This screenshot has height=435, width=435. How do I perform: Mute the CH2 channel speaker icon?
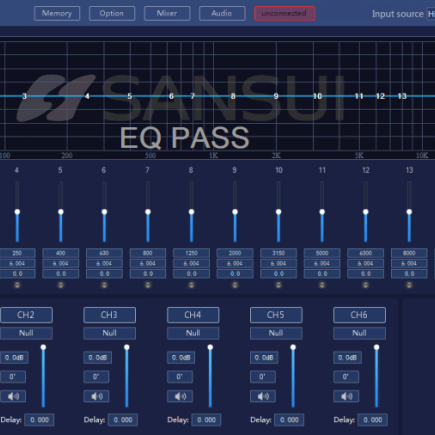13,396
